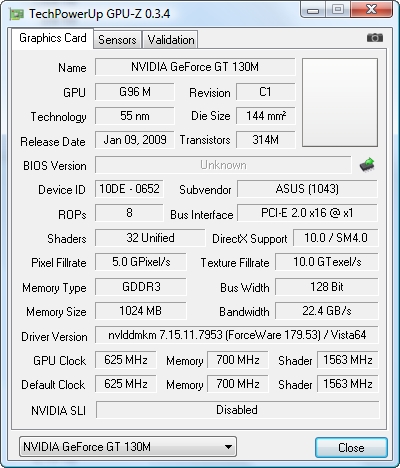This screenshot has width=400, height=468.
Task: Click the 'Release Date' label
Action: [53, 142]
